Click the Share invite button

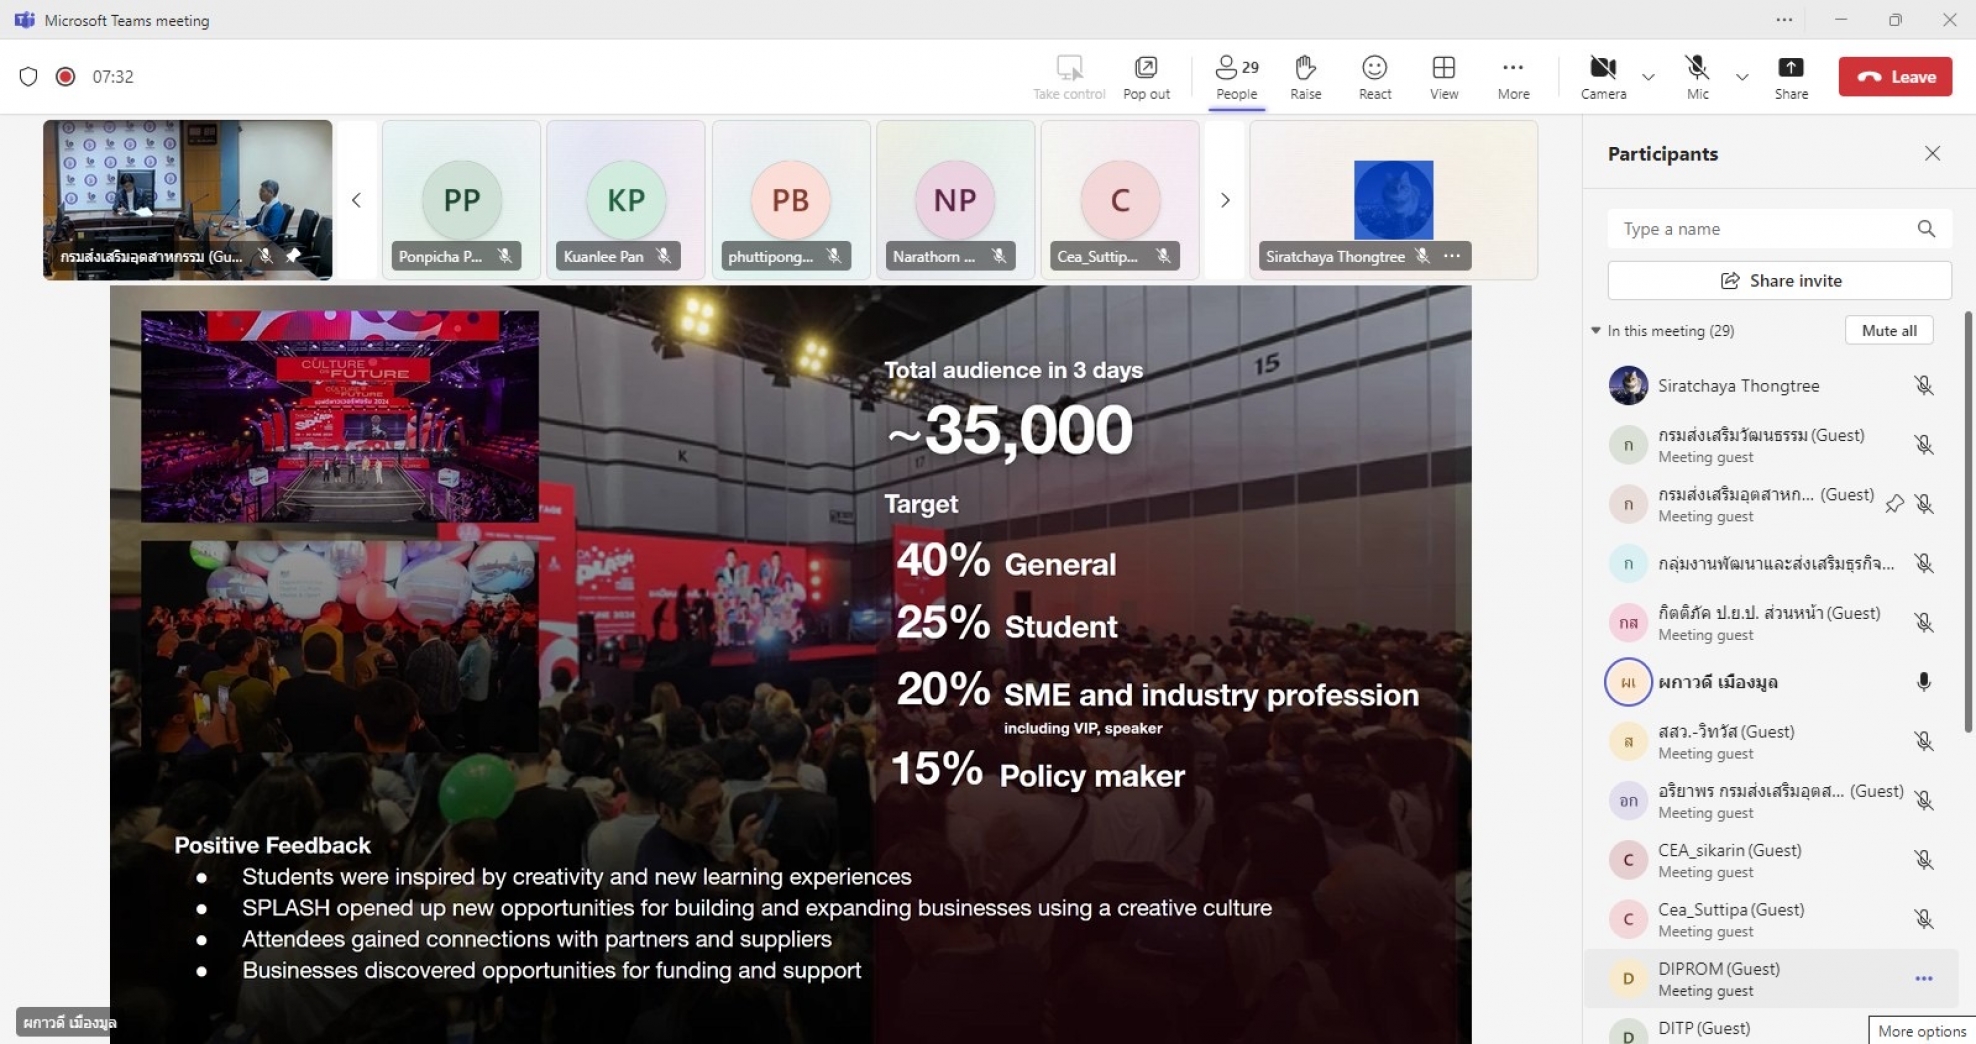(1779, 281)
